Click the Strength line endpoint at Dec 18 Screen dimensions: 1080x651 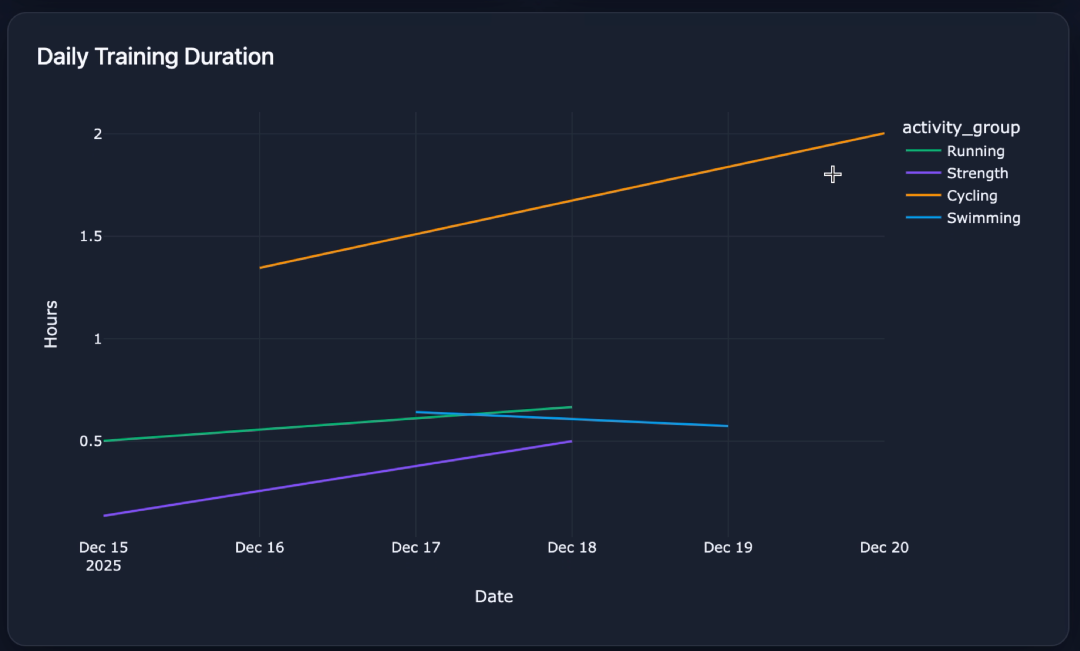[x=571, y=441]
